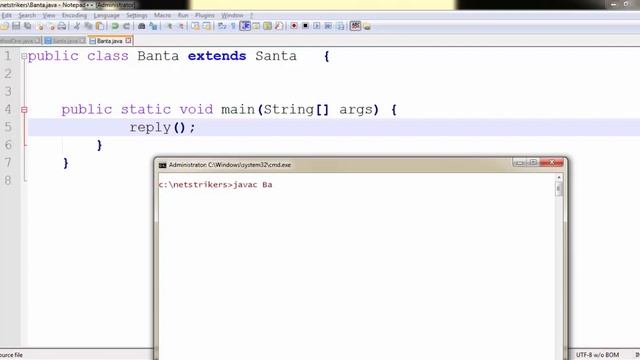Open the Run menu
The height and width of the screenshot is (360, 640).
coord(183,16)
